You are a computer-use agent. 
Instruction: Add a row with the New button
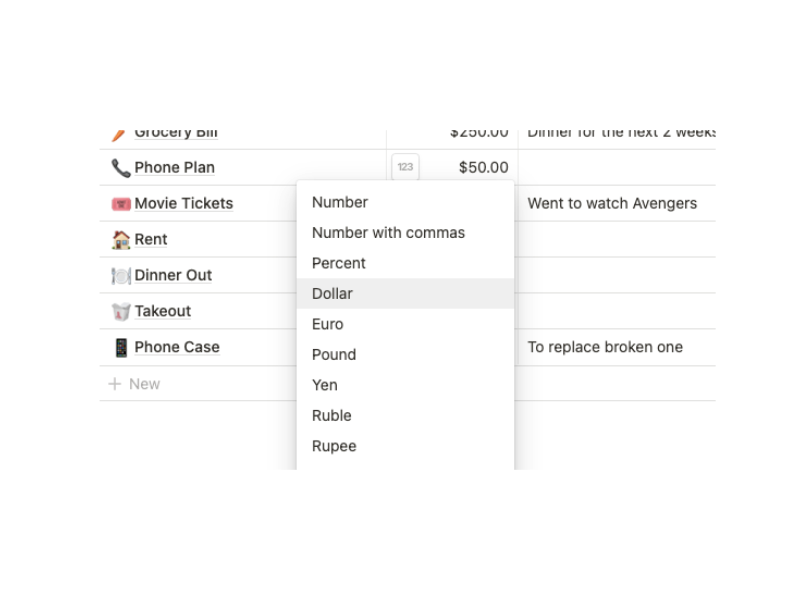(x=134, y=383)
